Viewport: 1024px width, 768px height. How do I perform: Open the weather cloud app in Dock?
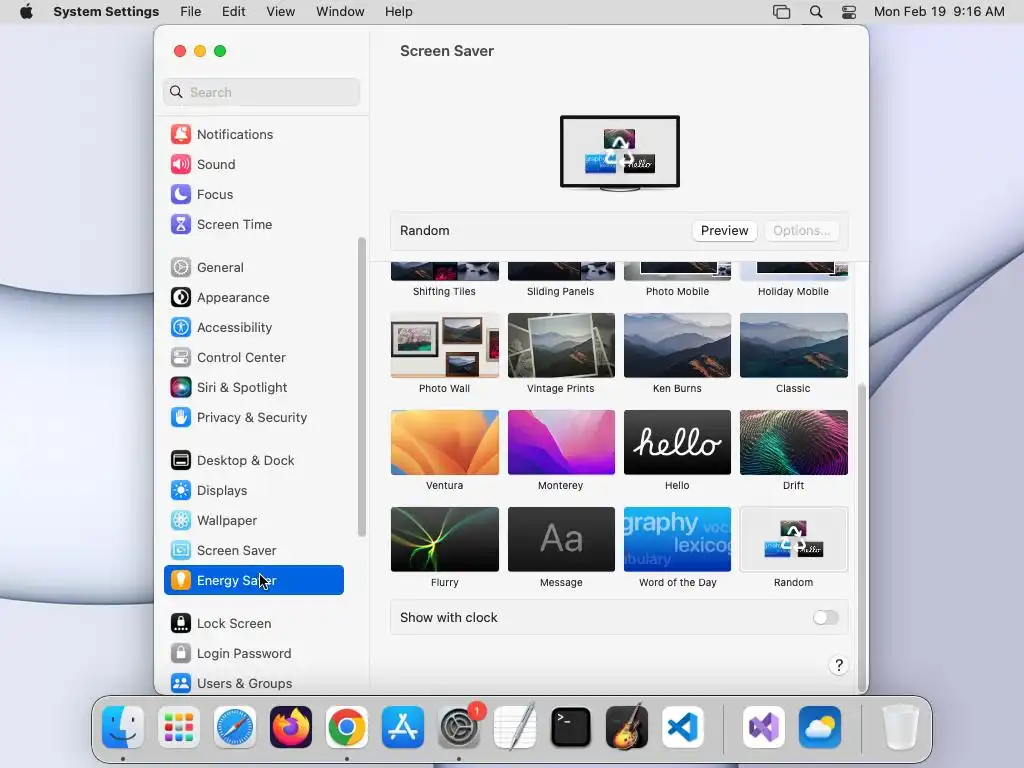pyautogui.click(x=820, y=728)
